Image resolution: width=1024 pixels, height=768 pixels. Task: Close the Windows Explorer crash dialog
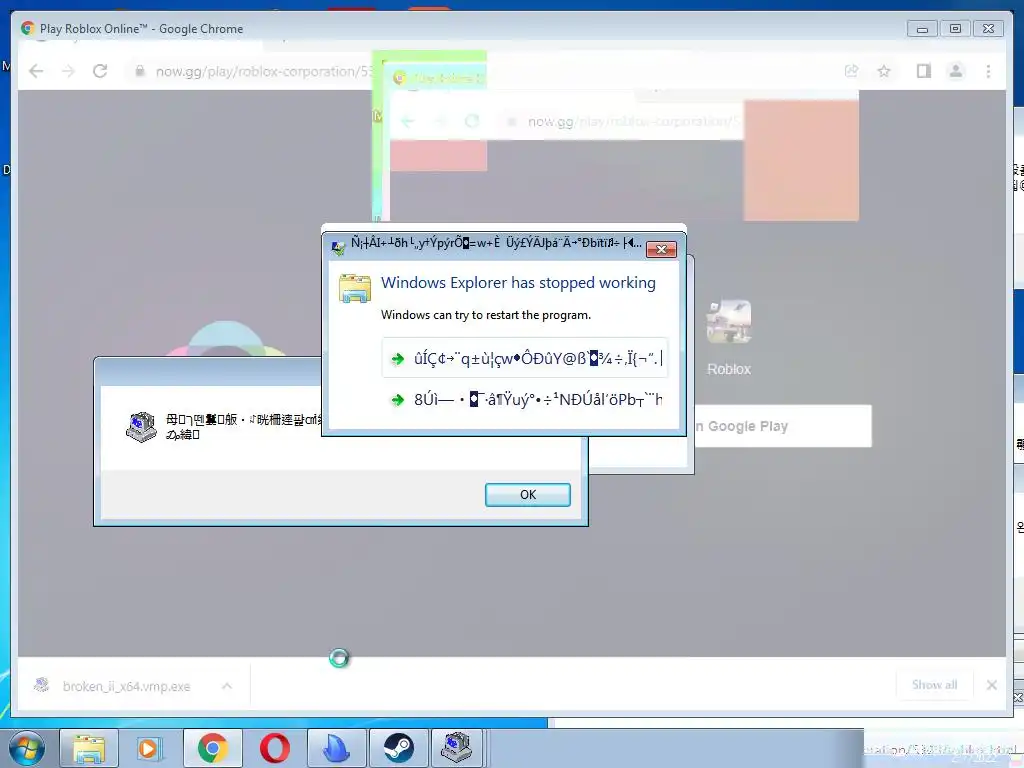pos(661,249)
